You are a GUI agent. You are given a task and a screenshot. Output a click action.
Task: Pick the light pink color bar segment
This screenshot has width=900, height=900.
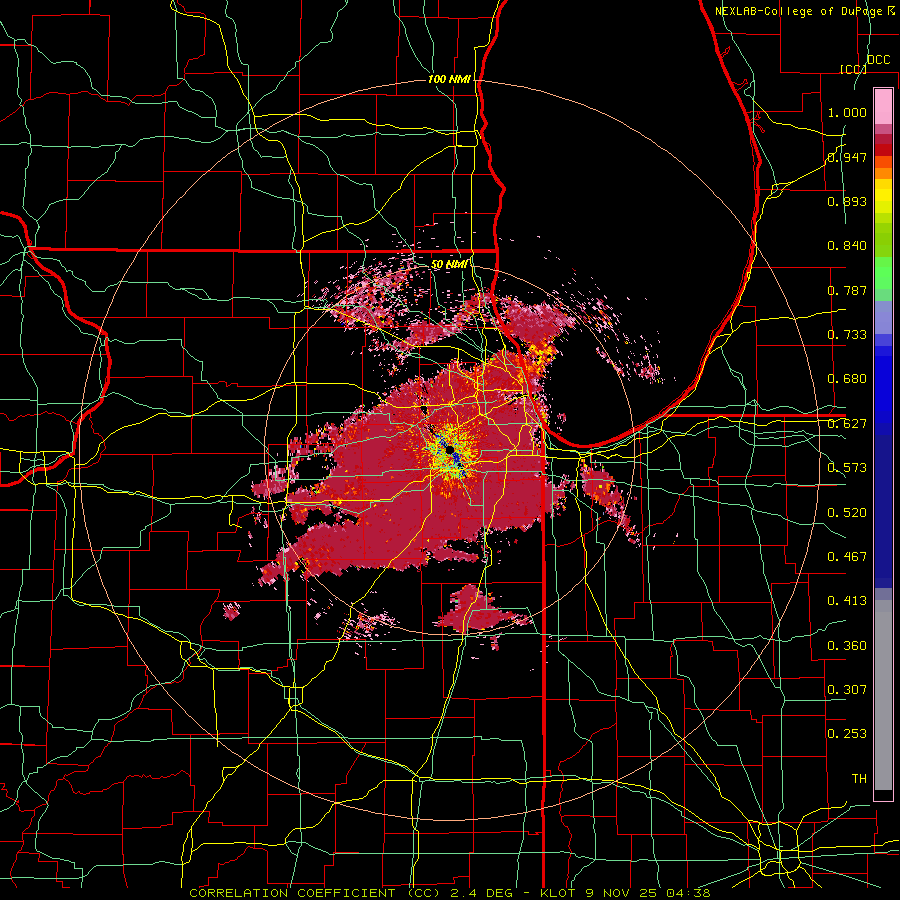tap(883, 107)
